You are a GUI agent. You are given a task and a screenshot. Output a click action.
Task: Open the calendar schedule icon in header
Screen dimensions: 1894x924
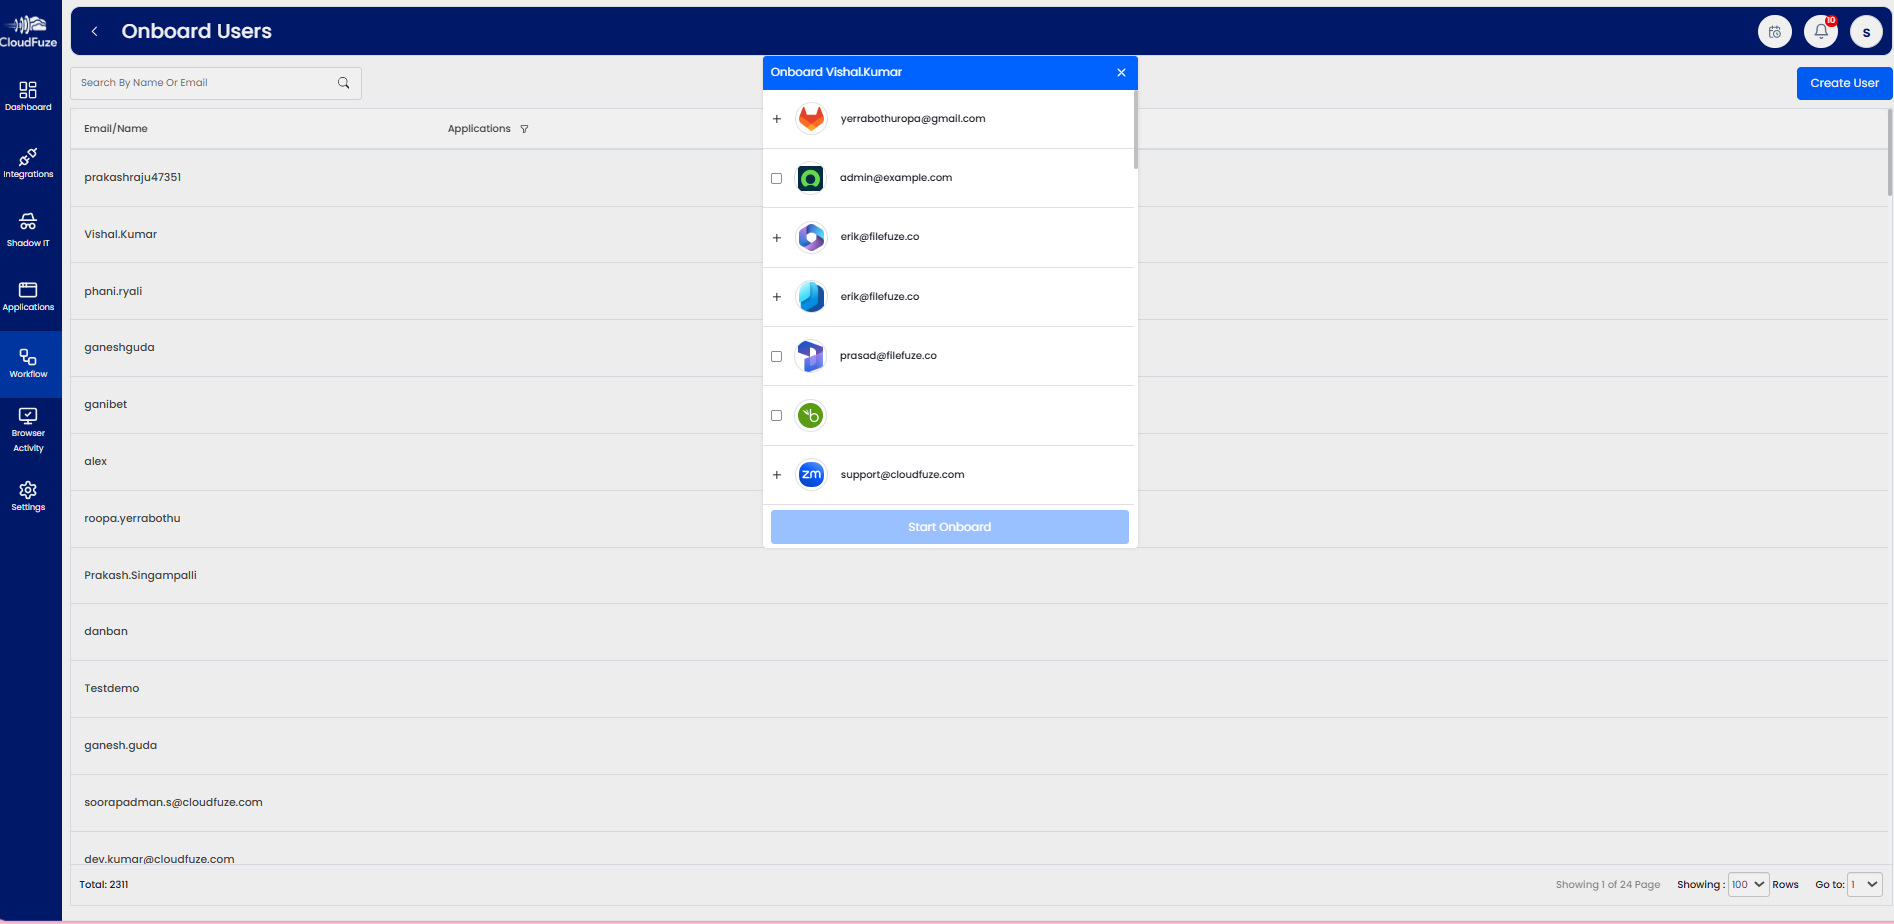tap(1774, 32)
